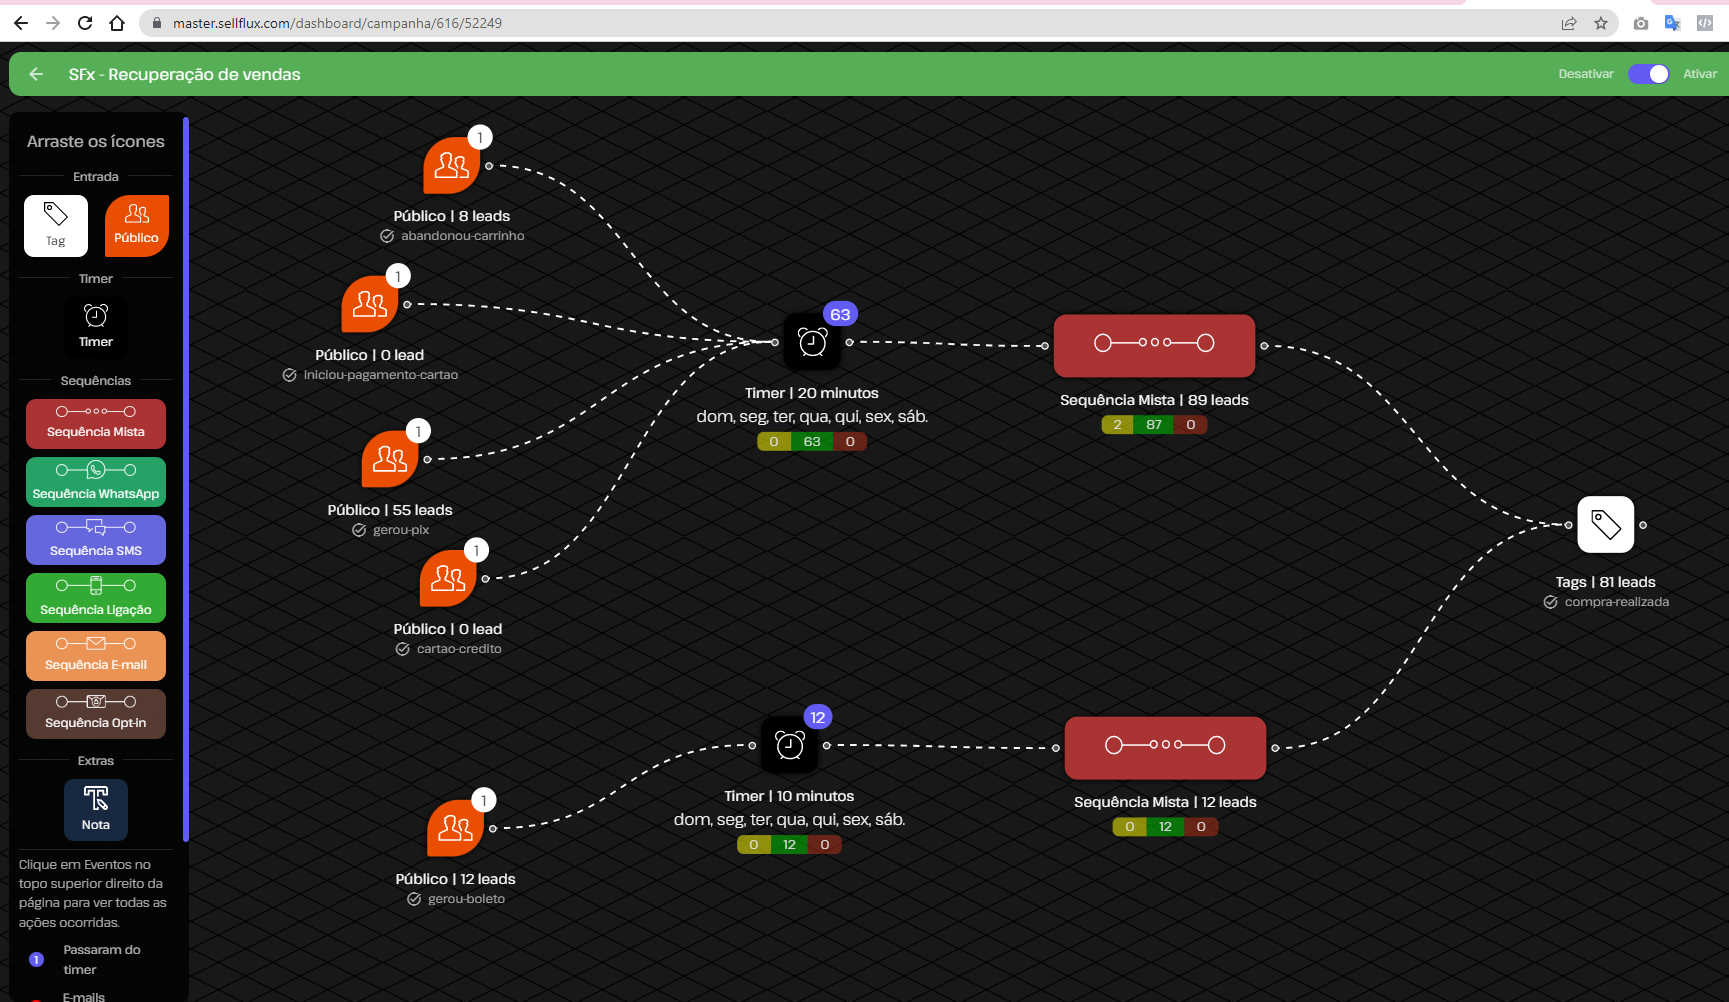Click the Desativar label

[x=1585, y=74]
